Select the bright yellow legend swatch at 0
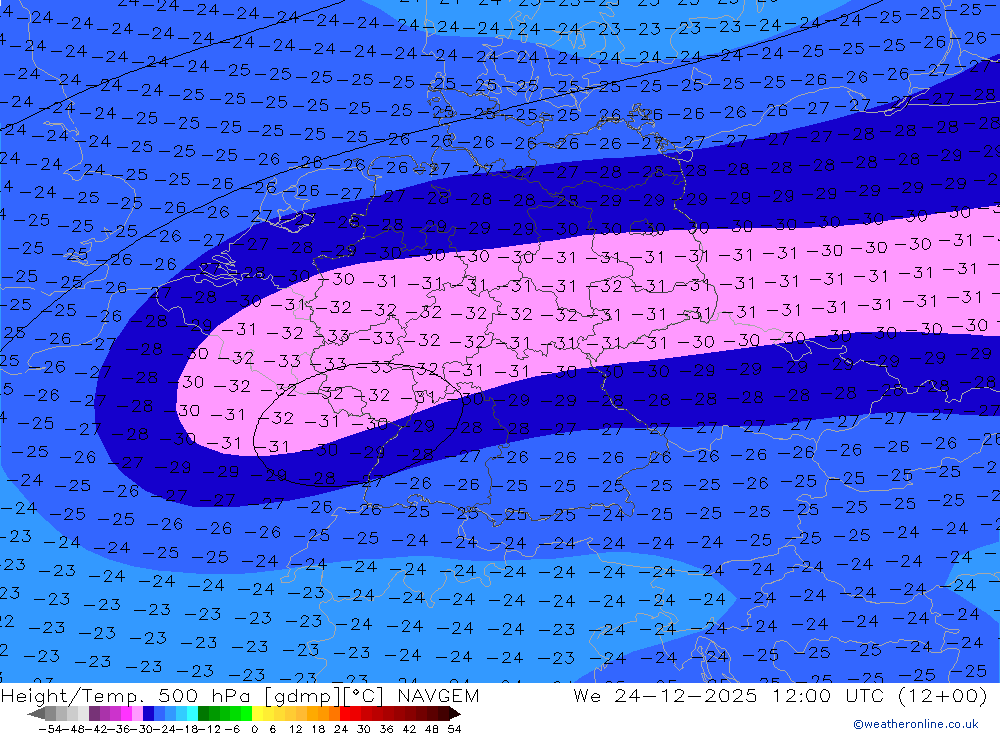This screenshot has height=733, width=1000. (258, 713)
